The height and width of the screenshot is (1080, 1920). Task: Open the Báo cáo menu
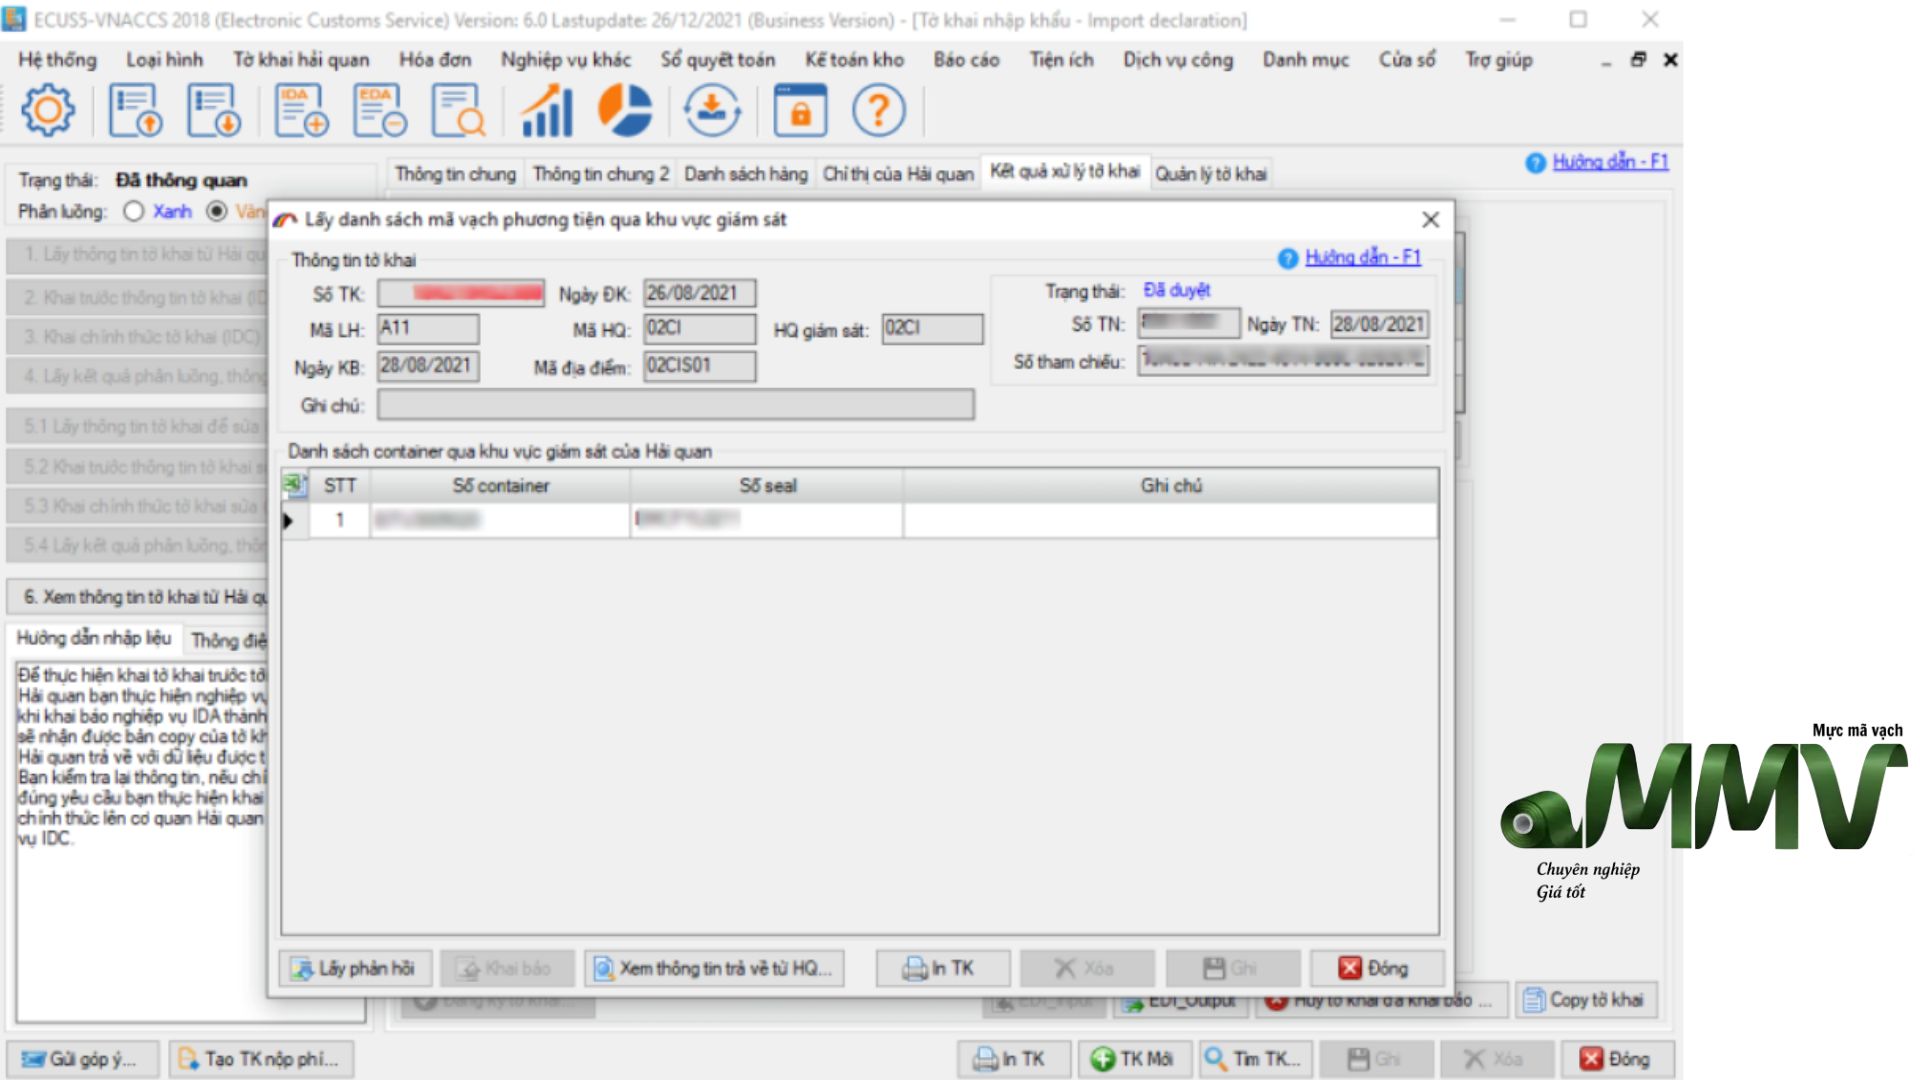966,60
